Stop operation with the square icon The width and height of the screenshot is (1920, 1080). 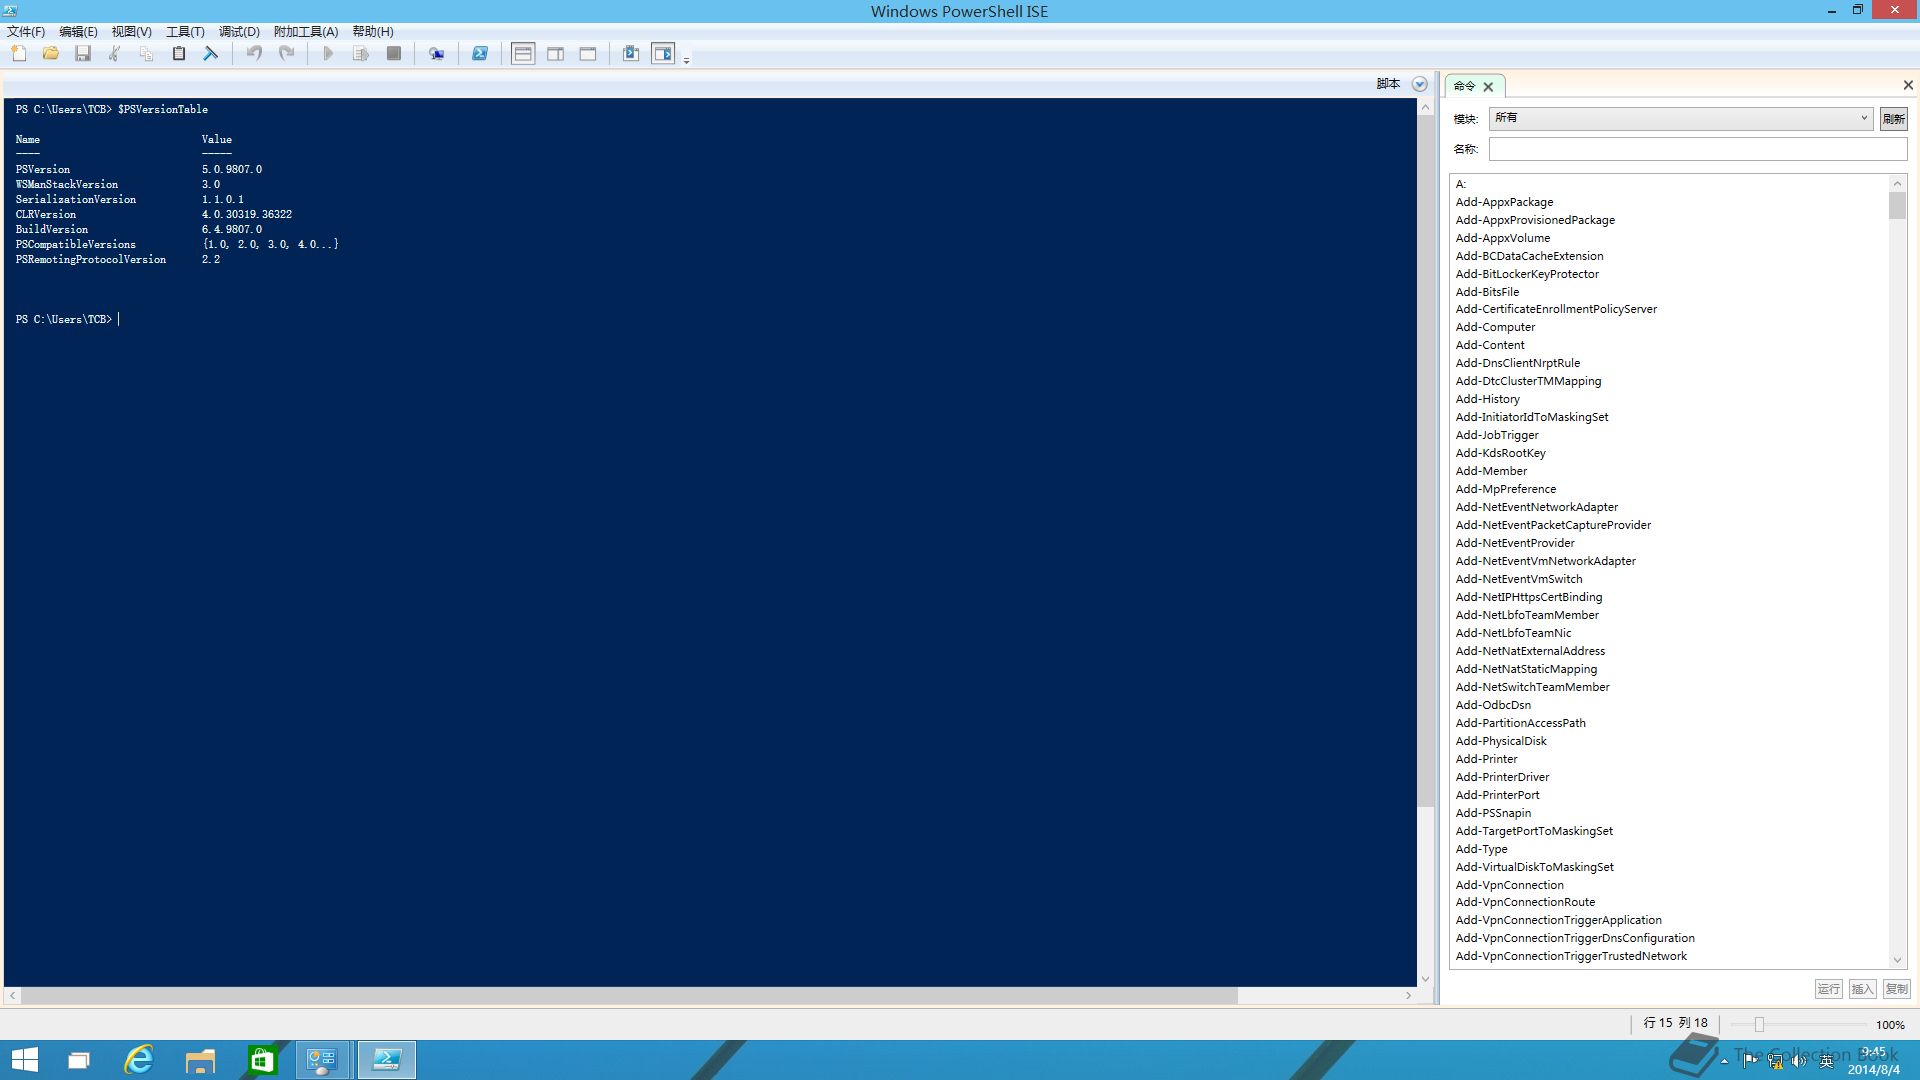point(394,54)
